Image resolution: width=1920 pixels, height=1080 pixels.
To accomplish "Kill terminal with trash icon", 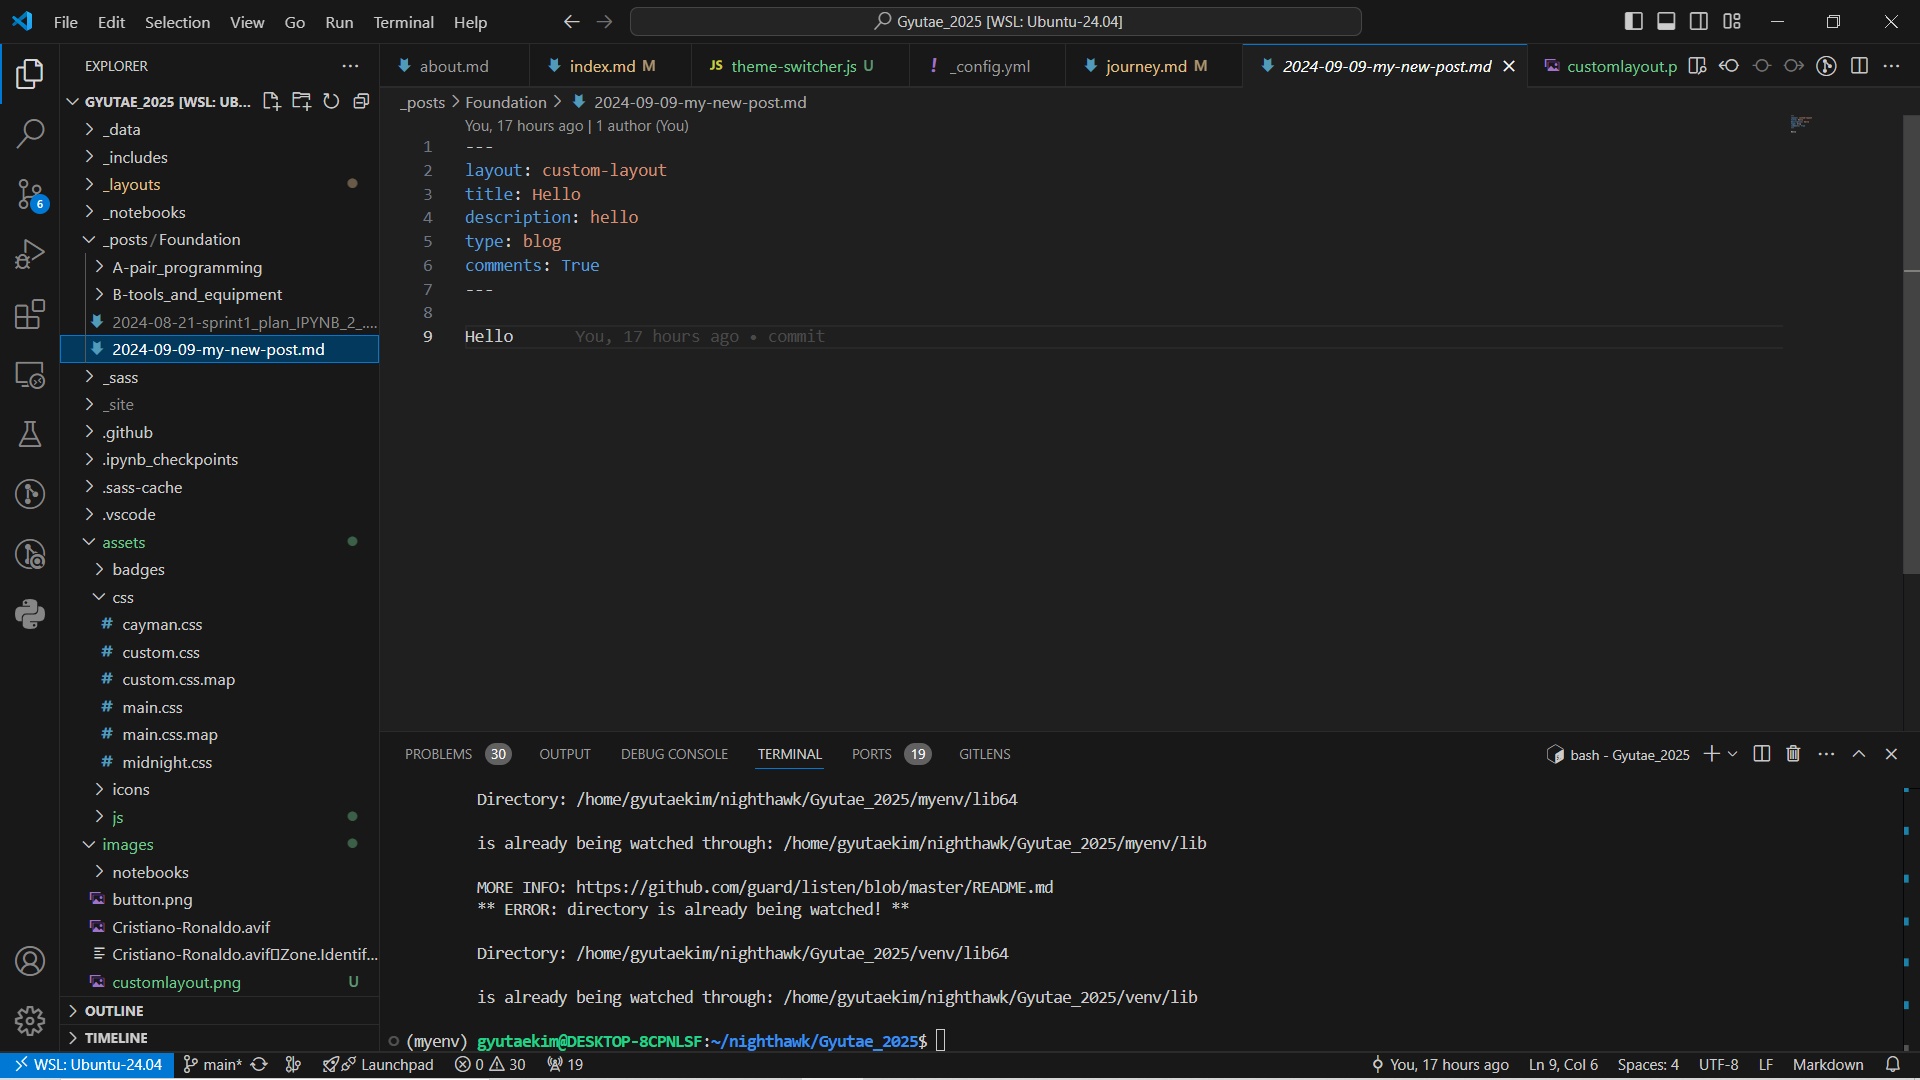I will tap(1793, 754).
